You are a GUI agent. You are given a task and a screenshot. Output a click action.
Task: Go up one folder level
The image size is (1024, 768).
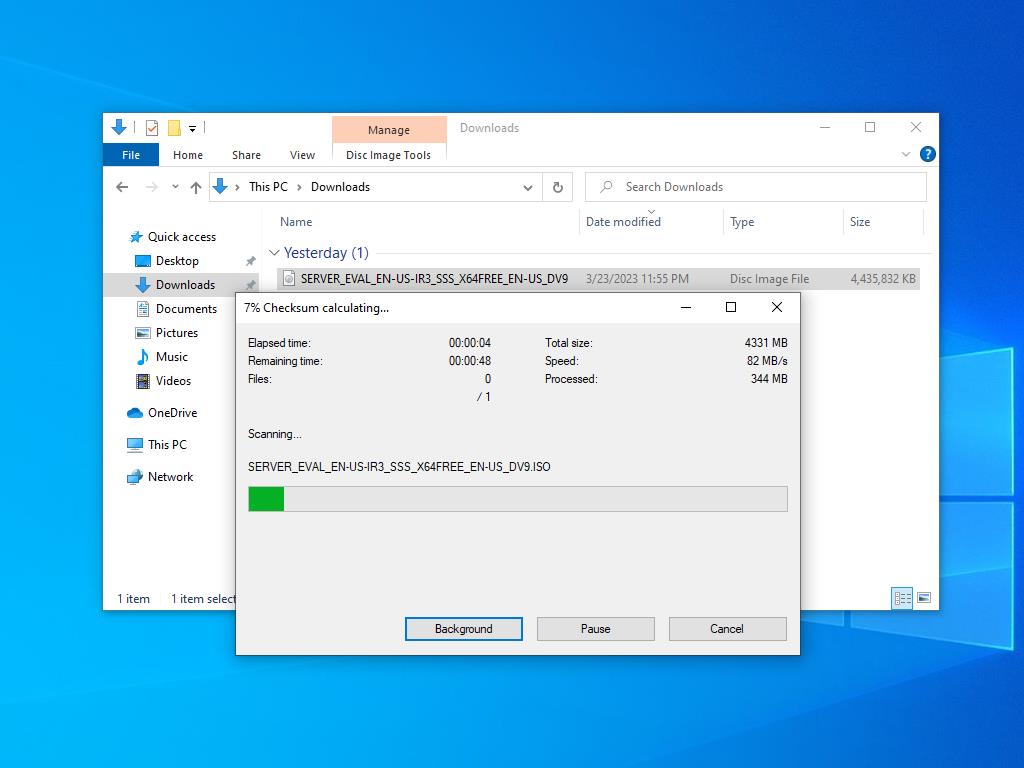pyautogui.click(x=196, y=187)
